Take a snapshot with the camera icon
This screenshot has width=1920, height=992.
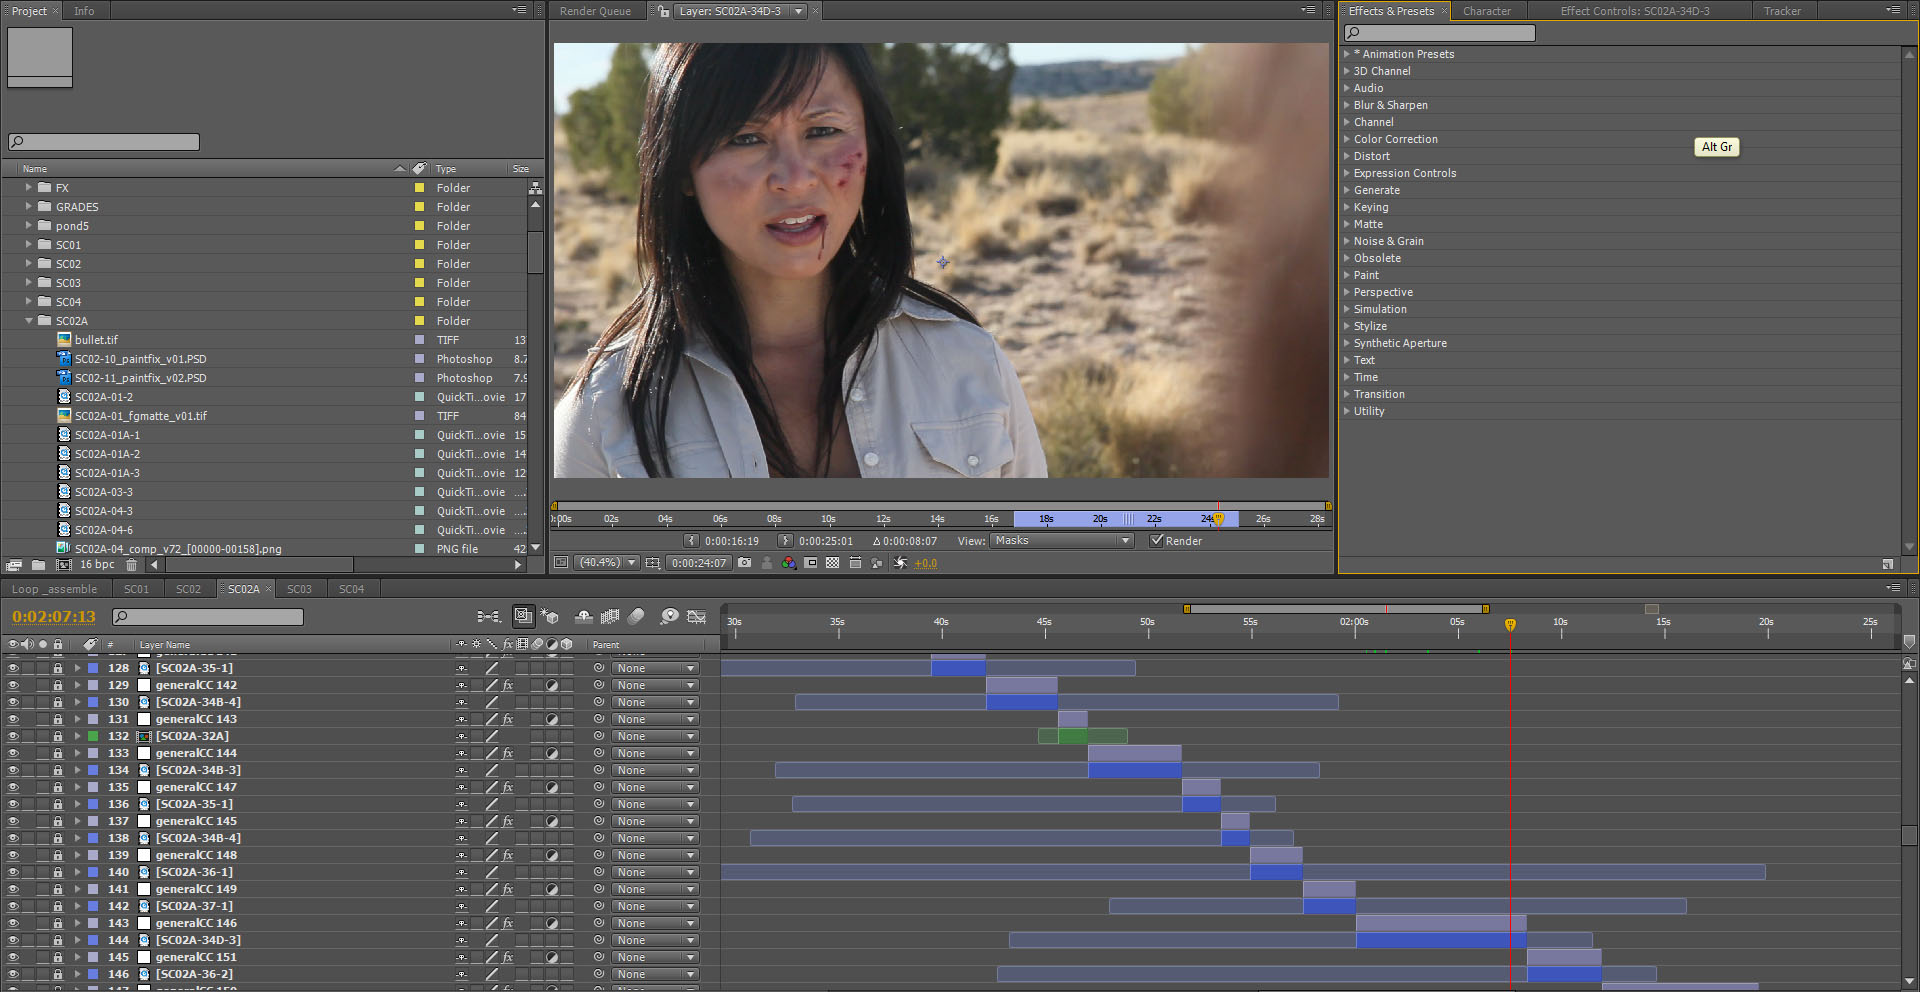[x=744, y=563]
